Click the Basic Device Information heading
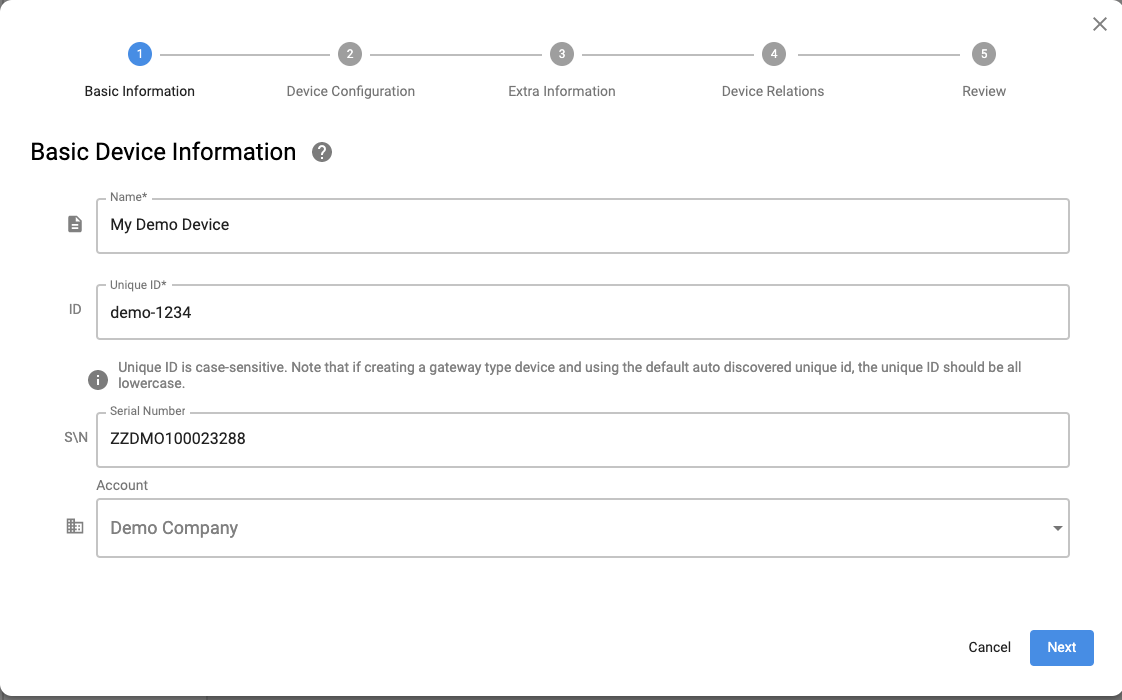Screen dimensions: 1122x700 (163, 152)
